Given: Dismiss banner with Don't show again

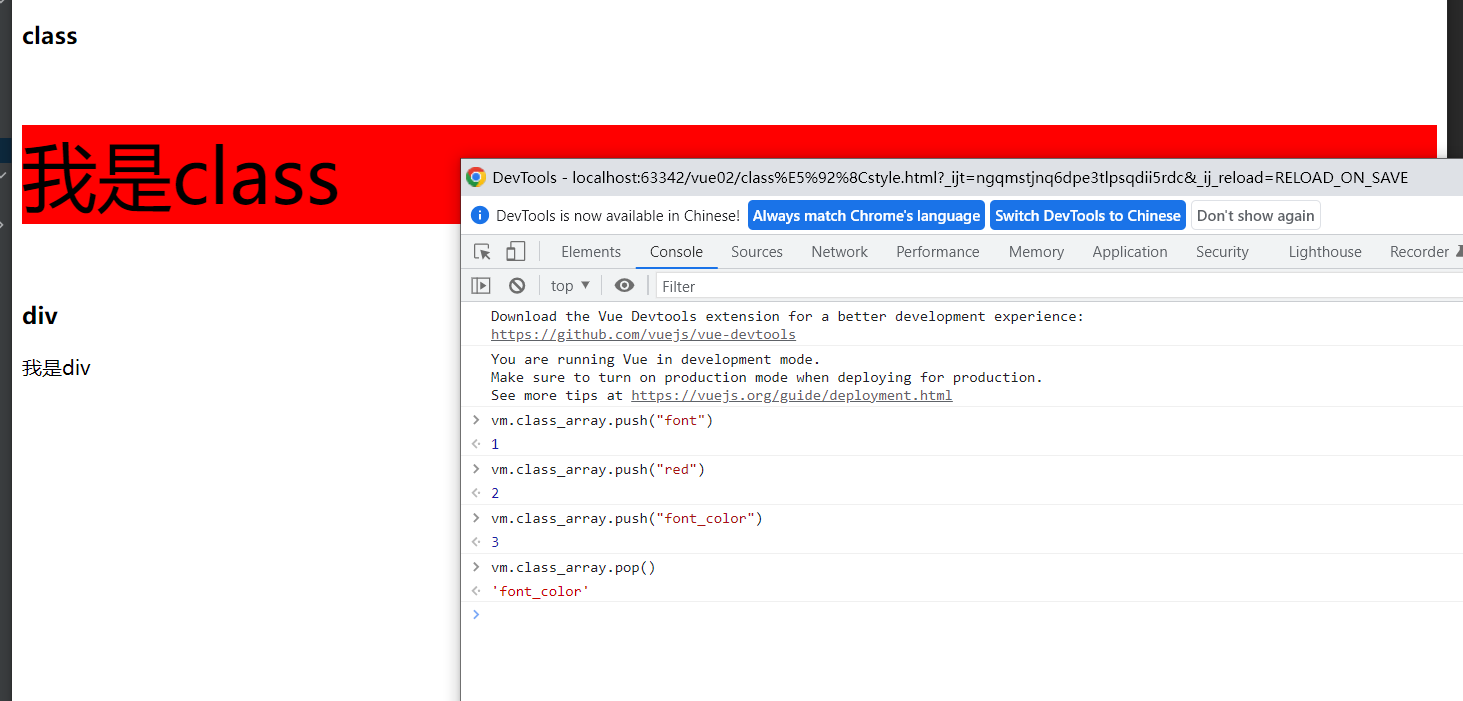Looking at the screenshot, I should (1255, 216).
